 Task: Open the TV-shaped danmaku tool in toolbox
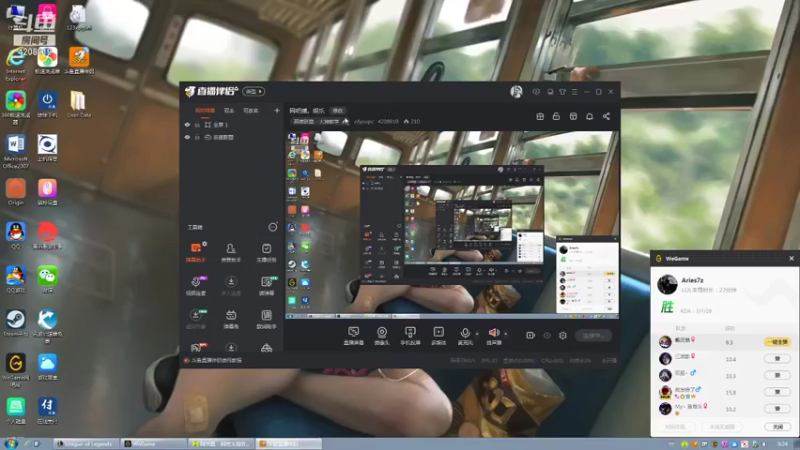231,319
